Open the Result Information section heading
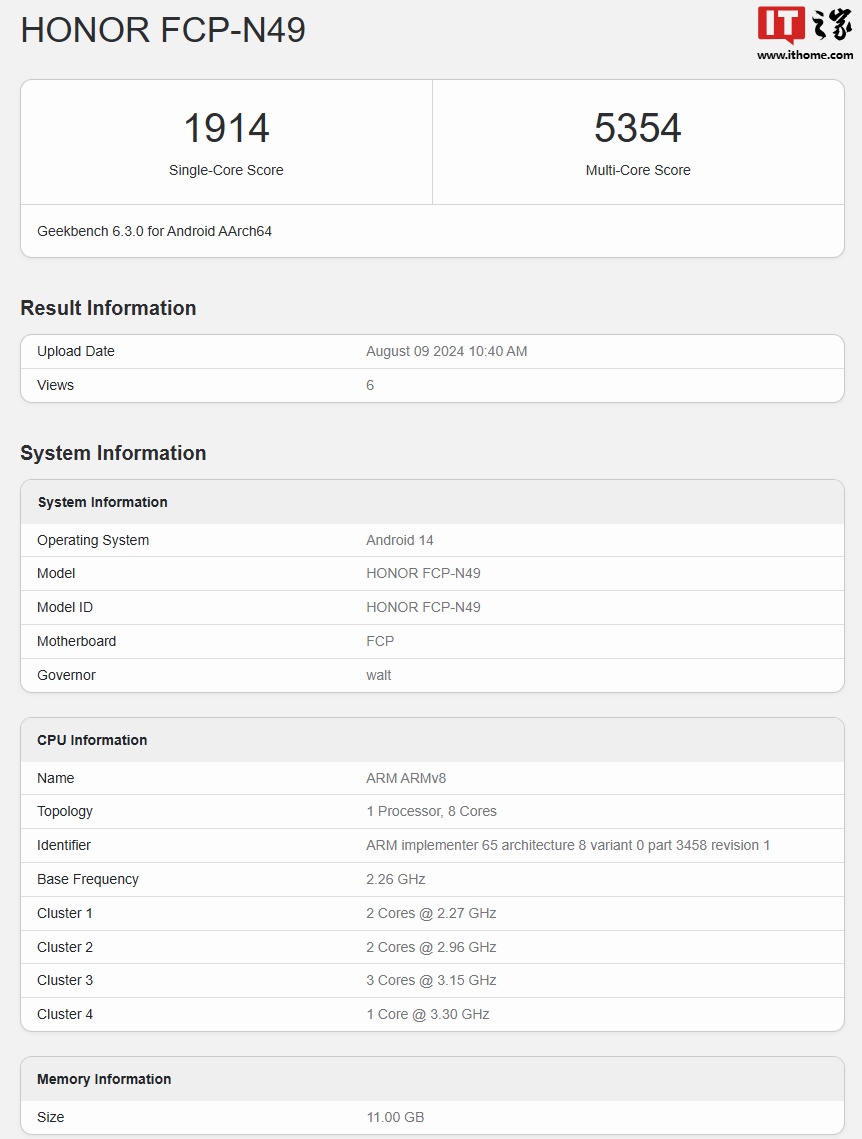The height and width of the screenshot is (1139, 862). coord(108,308)
